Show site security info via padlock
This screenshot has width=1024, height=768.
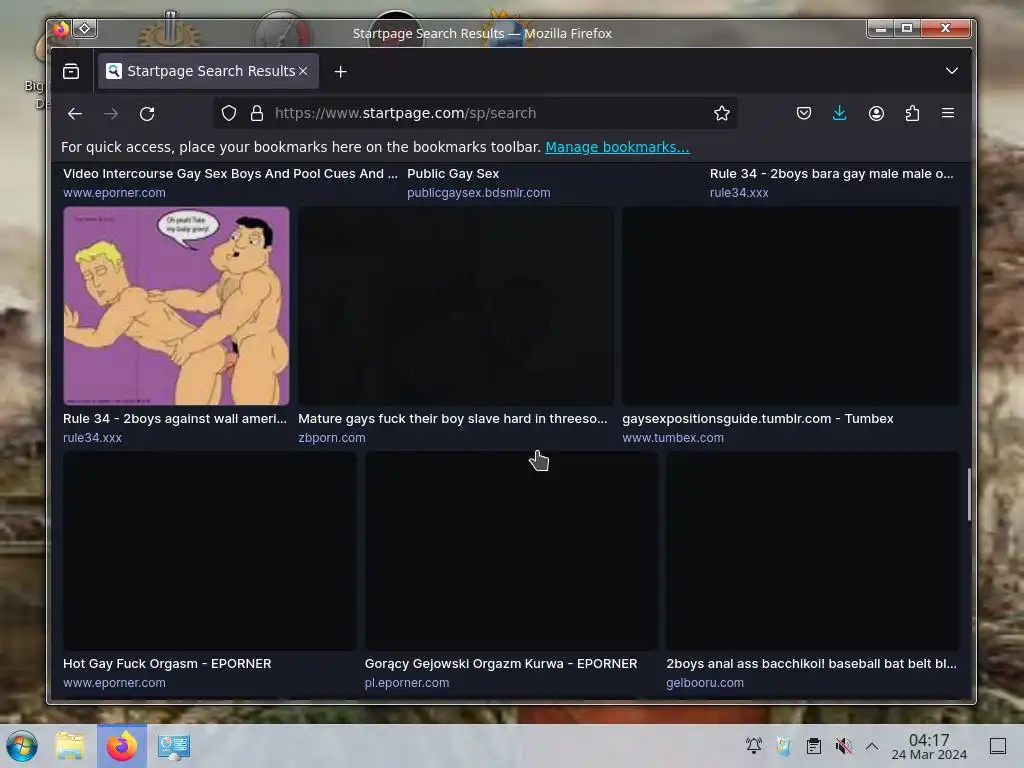tap(257, 114)
